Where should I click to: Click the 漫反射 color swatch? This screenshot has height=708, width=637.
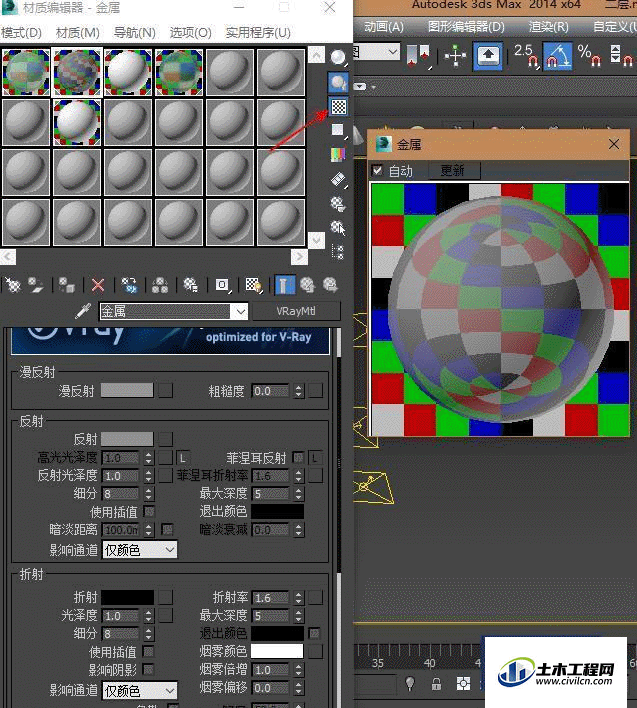point(127,391)
